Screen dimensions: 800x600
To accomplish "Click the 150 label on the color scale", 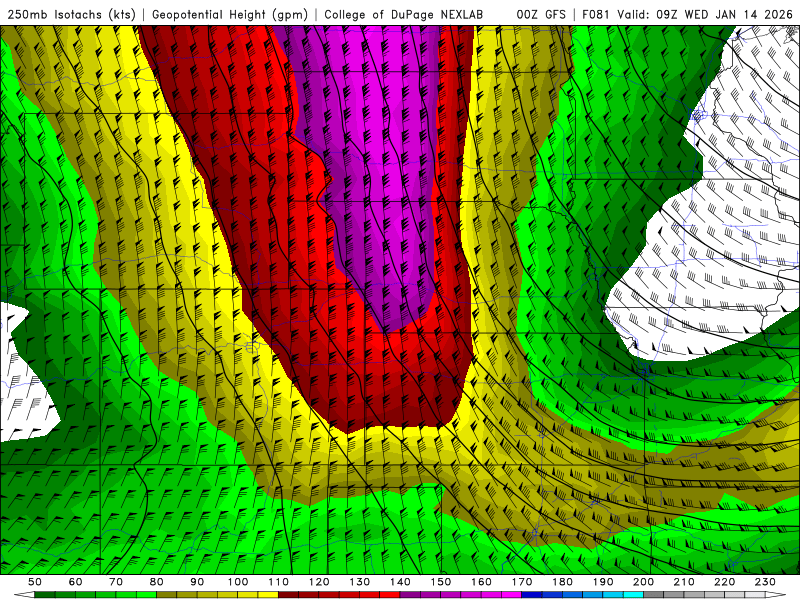I will [x=441, y=582].
